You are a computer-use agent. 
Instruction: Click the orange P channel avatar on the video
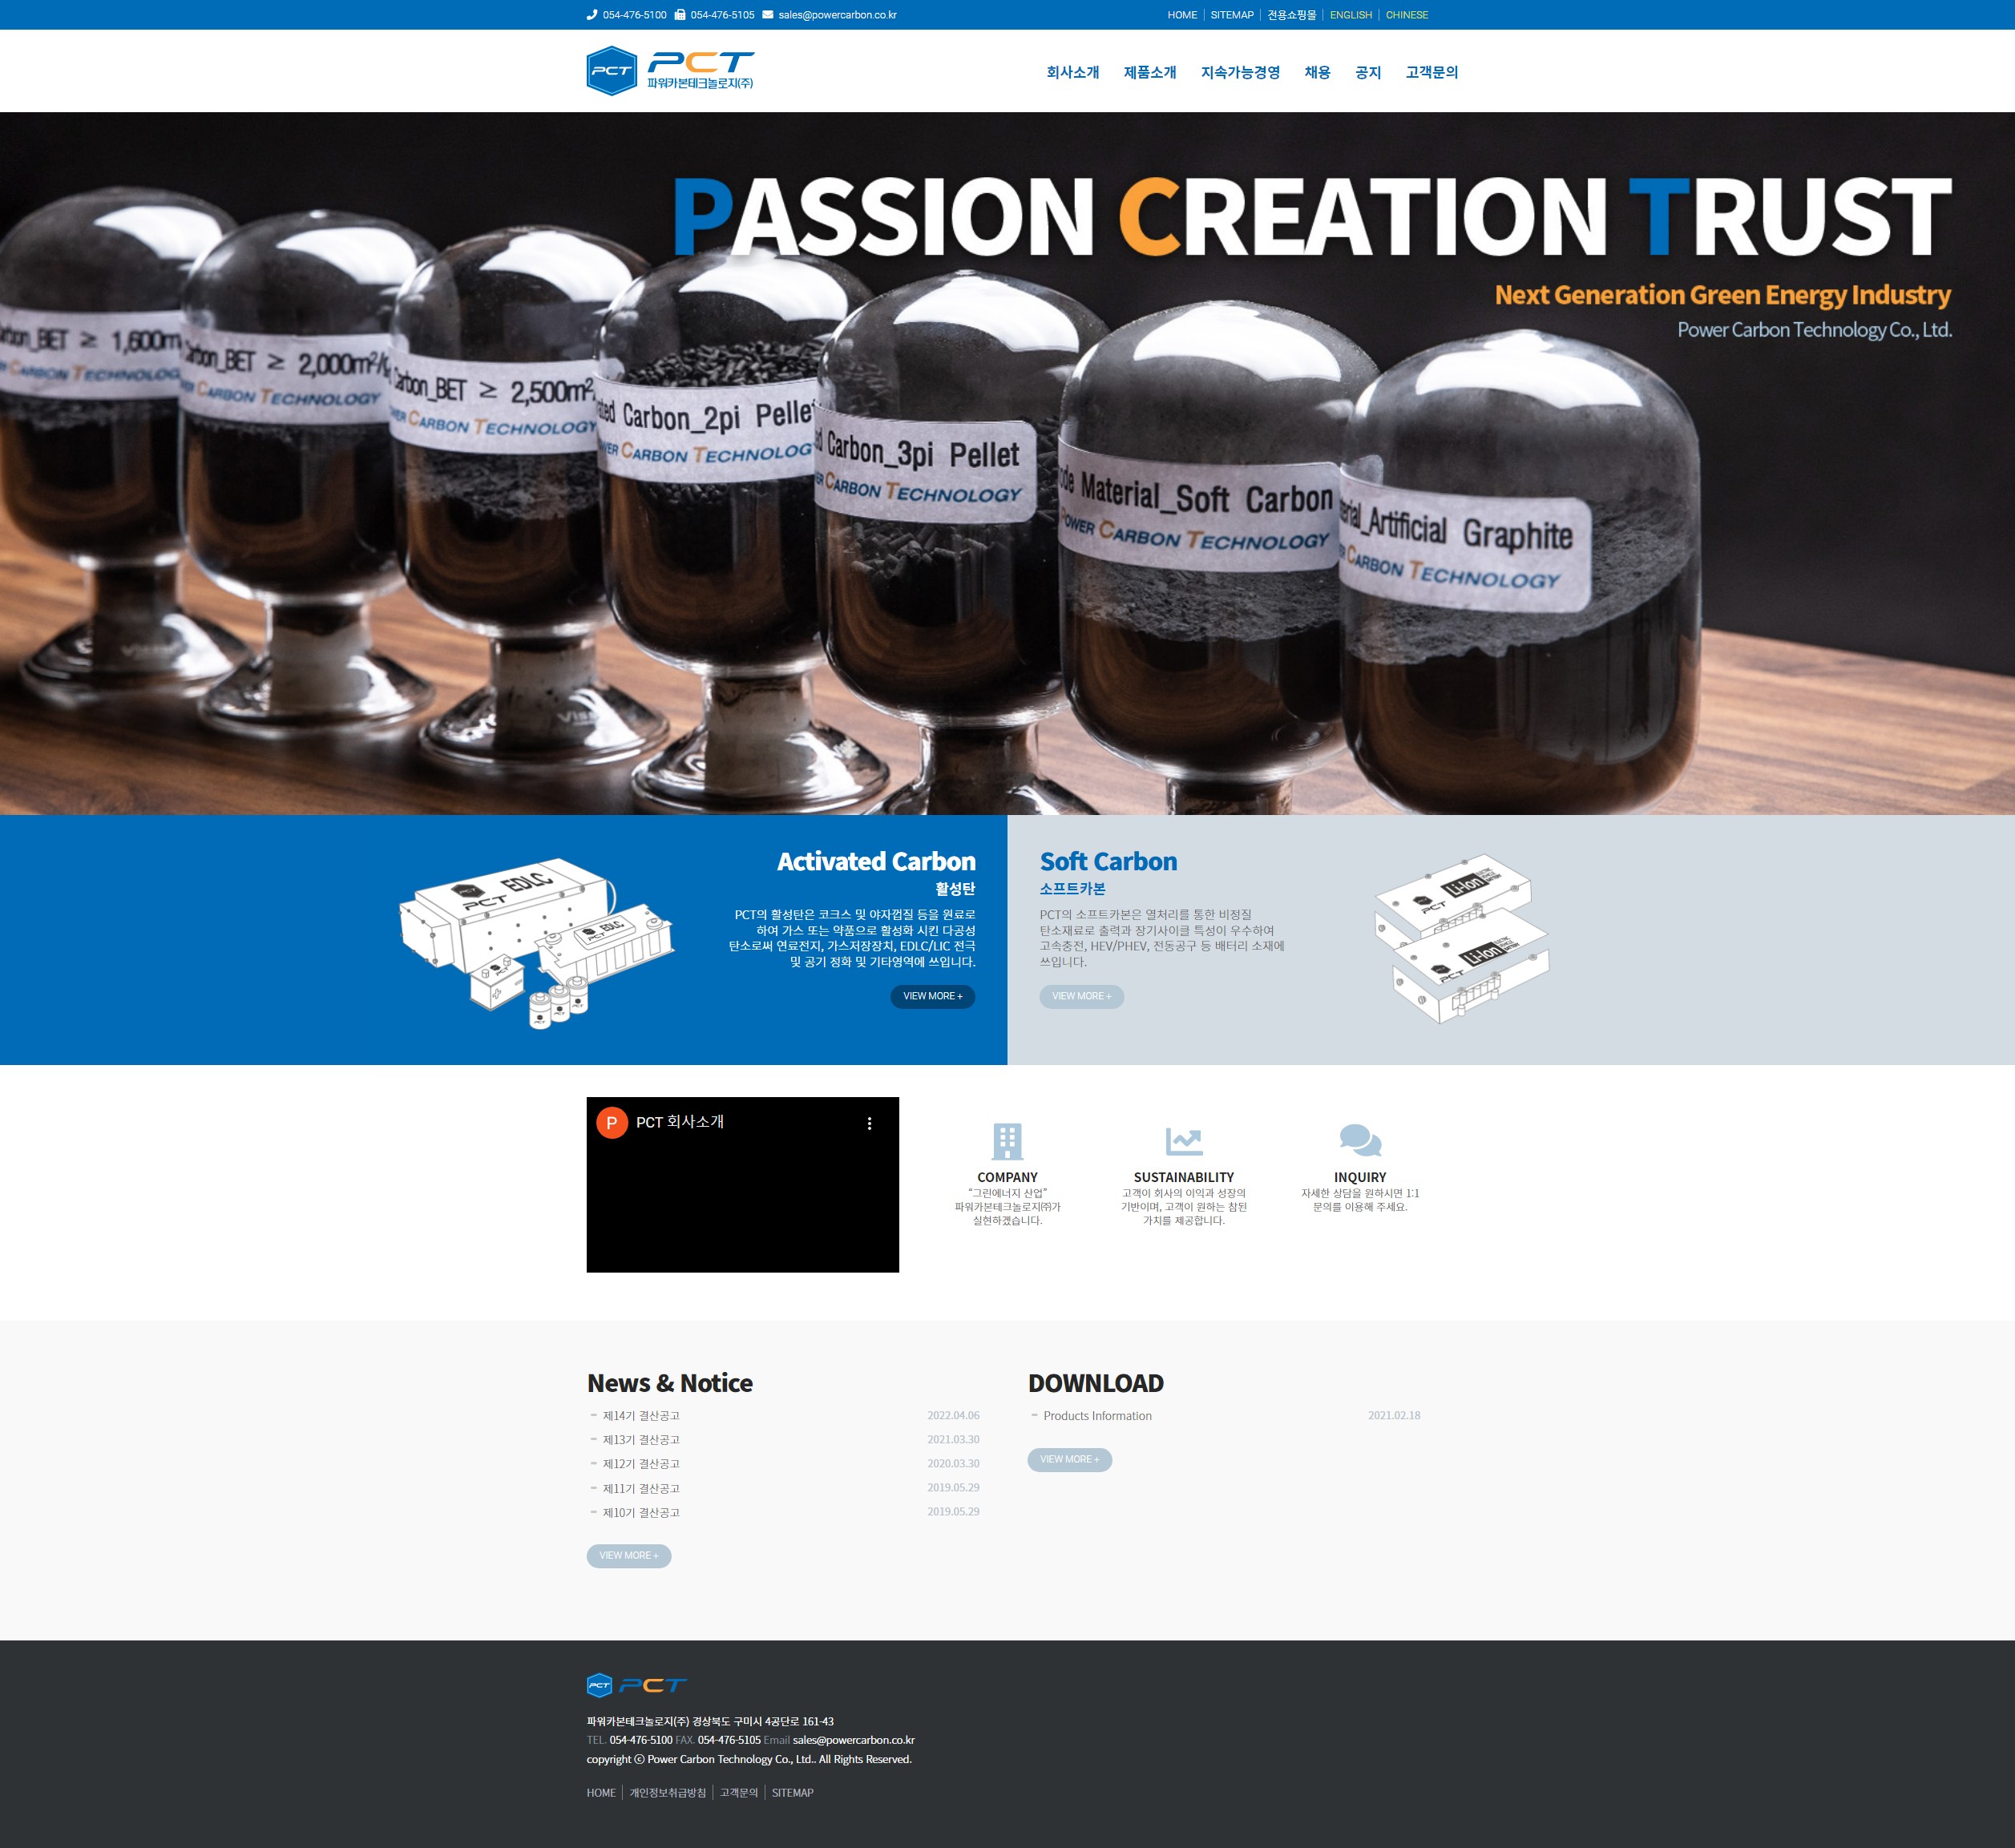[612, 1123]
